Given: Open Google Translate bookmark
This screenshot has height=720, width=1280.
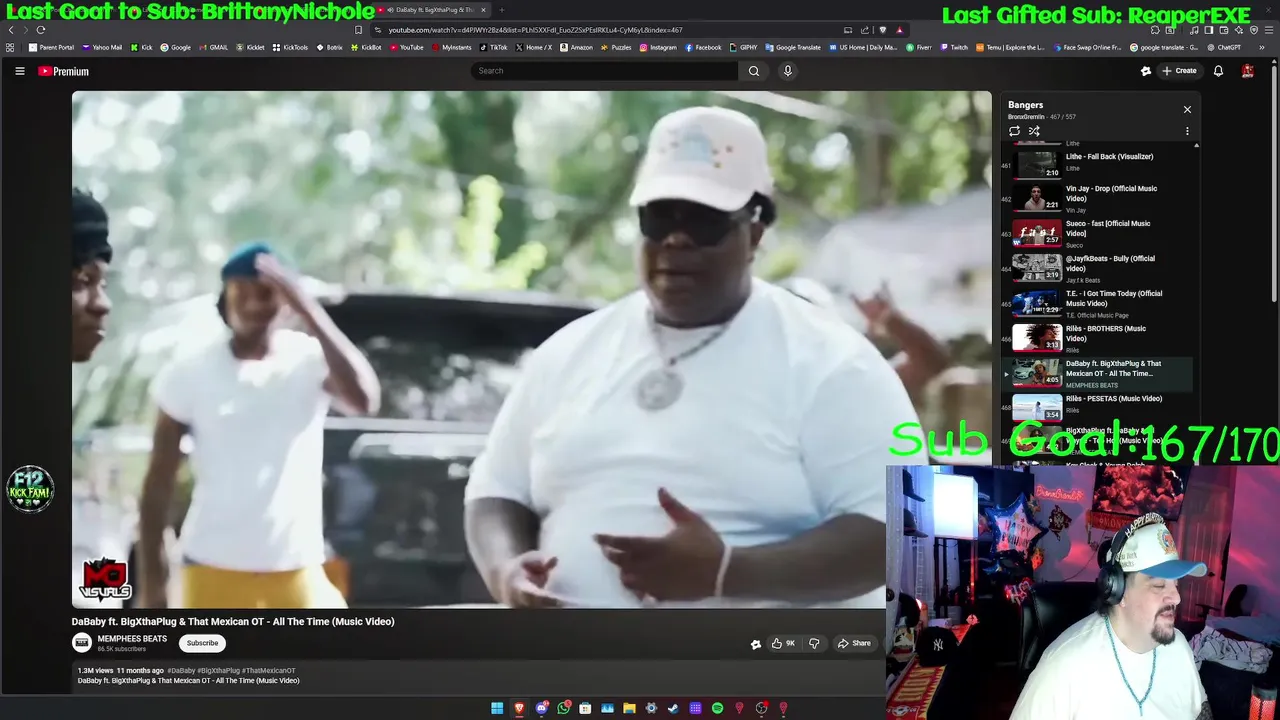Looking at the screenshot, I should (x=793, y=47).
